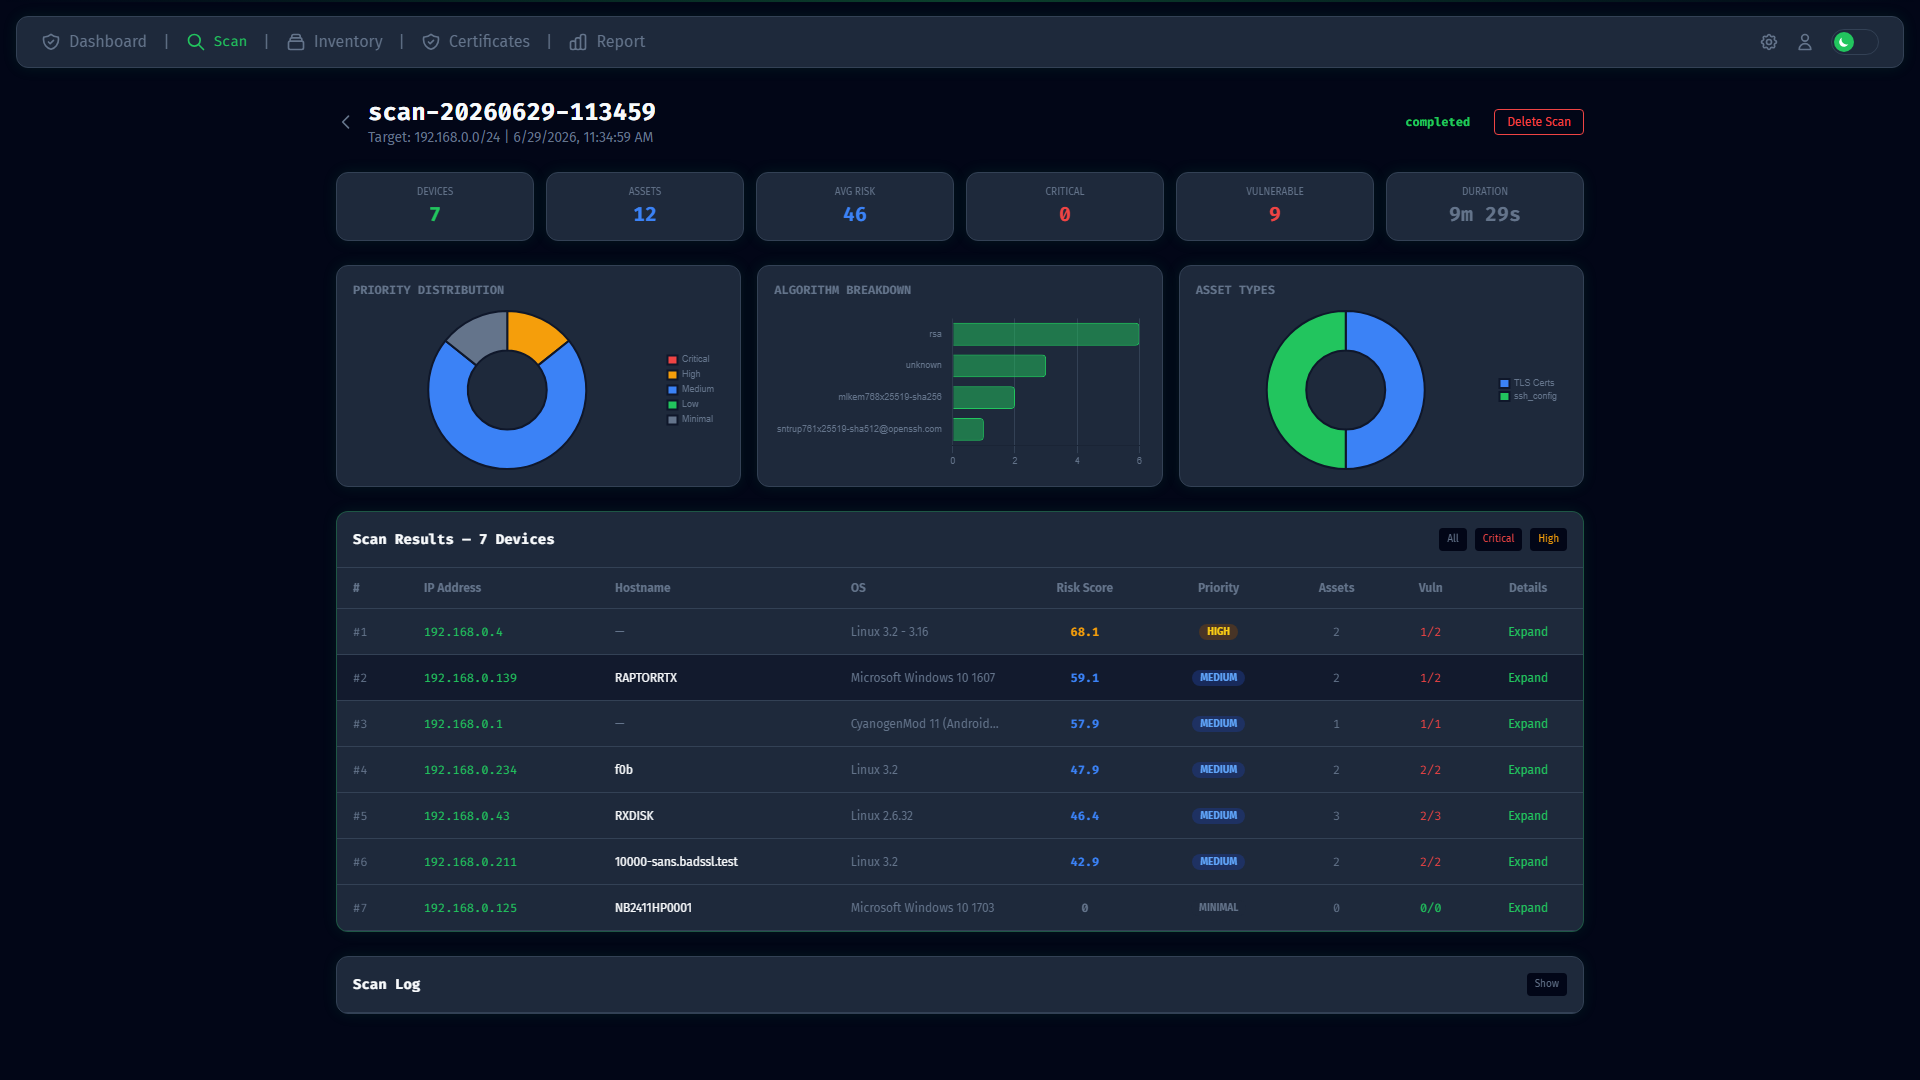1920x1080 pixels.
Task: Toggle the dark mode switch
Action: (1855, 42)
